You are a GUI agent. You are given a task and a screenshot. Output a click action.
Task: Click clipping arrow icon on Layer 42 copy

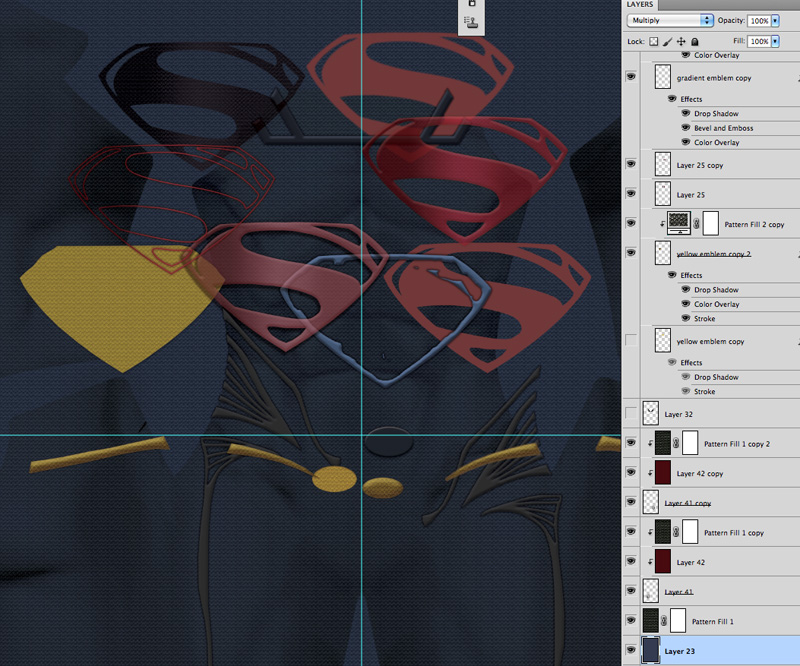pyautogui.click(x=650, y=473)
